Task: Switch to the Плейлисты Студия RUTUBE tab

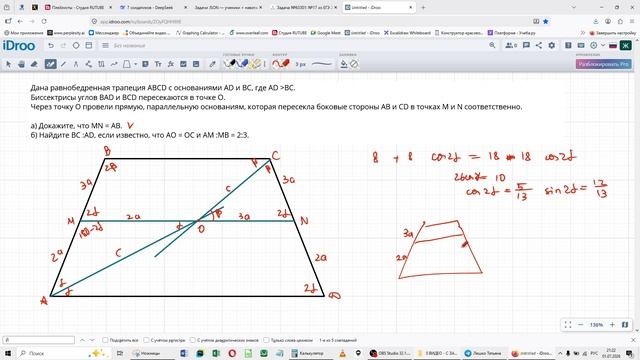Action: pos(78,7)
